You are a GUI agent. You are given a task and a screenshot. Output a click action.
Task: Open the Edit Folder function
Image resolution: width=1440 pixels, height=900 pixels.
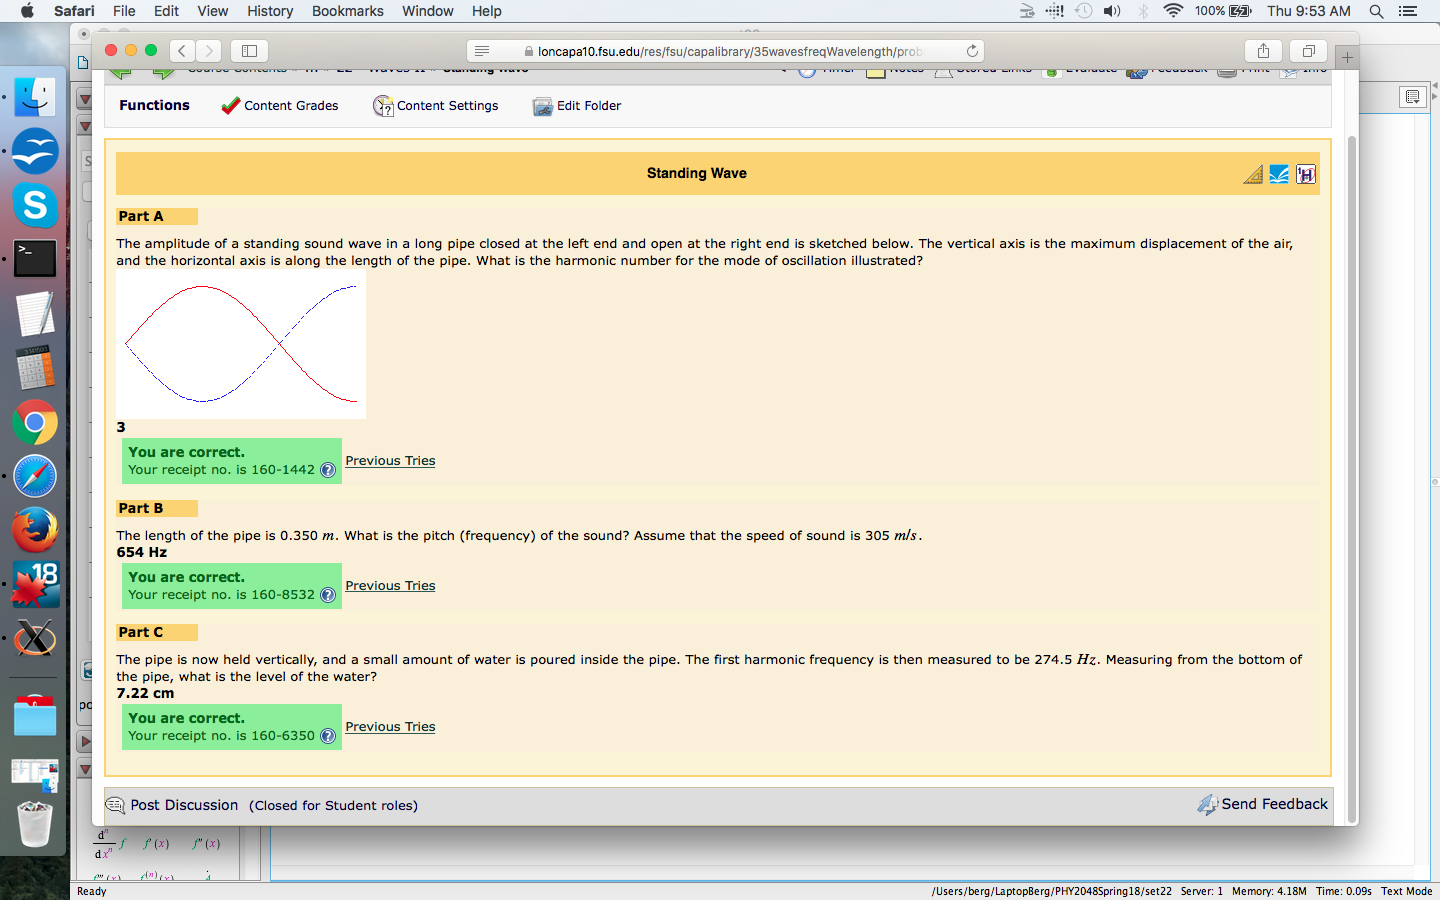click(577, 105)
